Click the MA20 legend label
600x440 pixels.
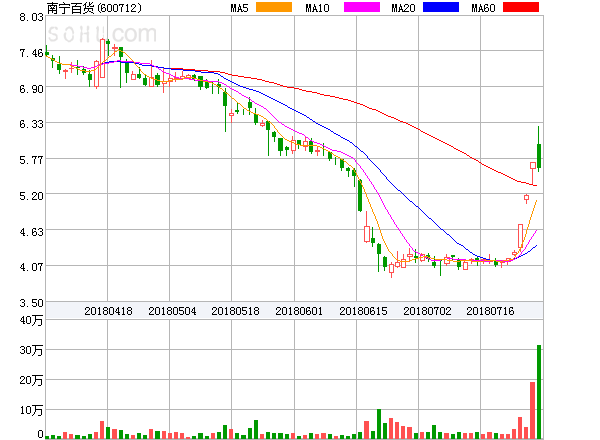pyautogui.click(x=403, y=8)
